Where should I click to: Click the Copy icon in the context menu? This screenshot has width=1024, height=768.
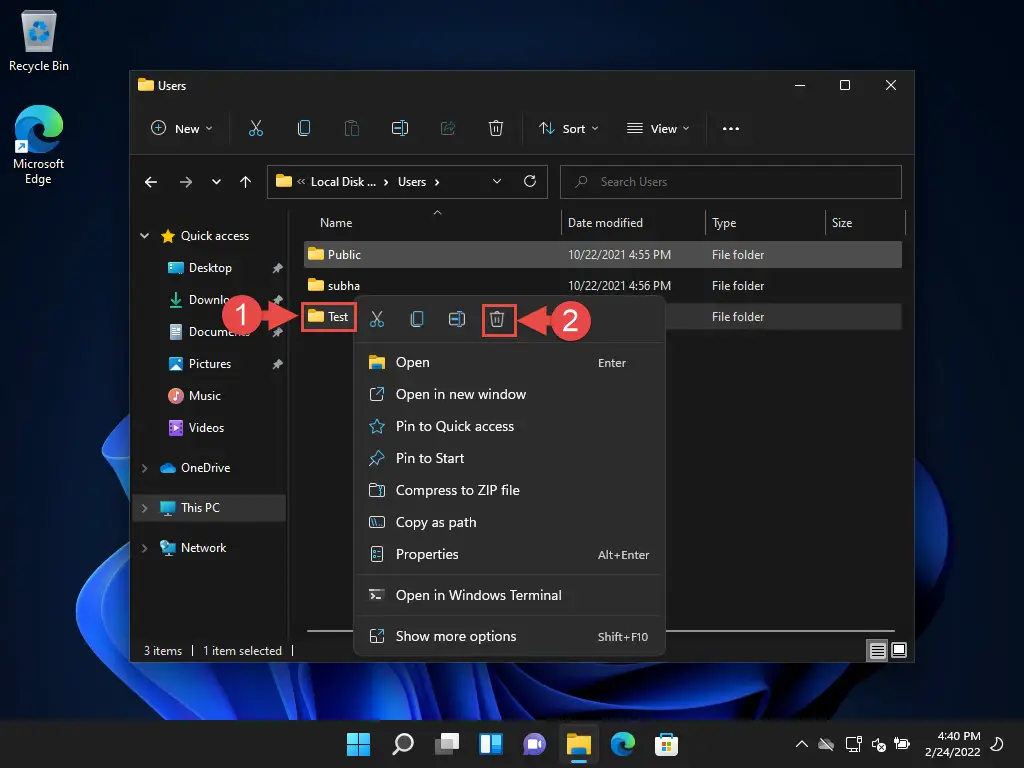click(x=417, y=319)
